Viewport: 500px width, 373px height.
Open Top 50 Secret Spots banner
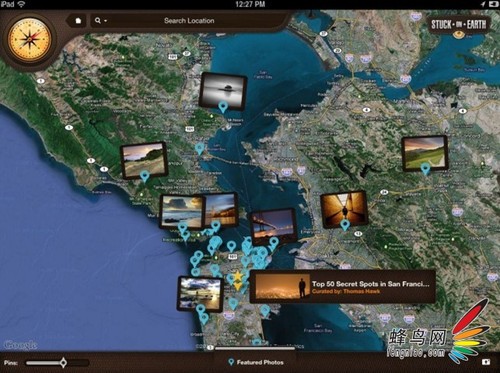[x=343, y=287]
